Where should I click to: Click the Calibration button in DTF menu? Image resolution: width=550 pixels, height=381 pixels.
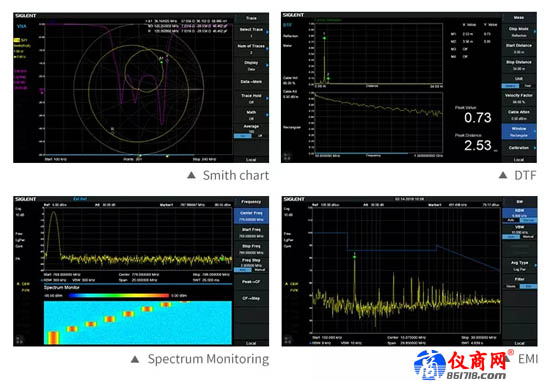click(x=519, y=148)
